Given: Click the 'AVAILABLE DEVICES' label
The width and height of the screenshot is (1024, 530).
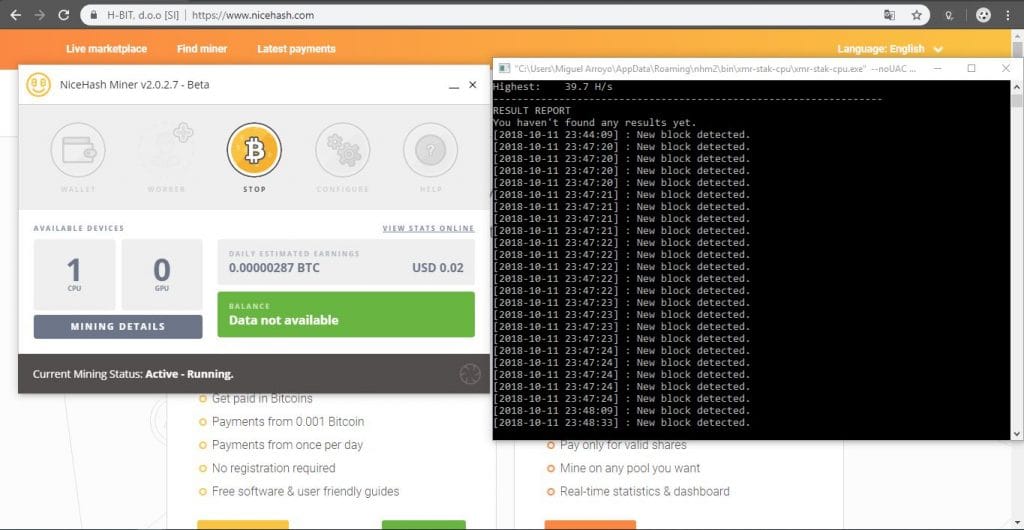Looking at the screenshot, I should pyautogui.click(x=78, y=228).
